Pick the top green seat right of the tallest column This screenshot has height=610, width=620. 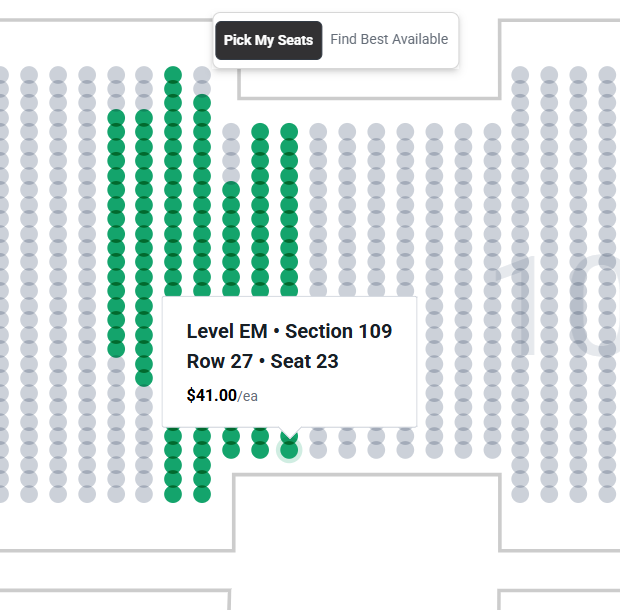202,102
